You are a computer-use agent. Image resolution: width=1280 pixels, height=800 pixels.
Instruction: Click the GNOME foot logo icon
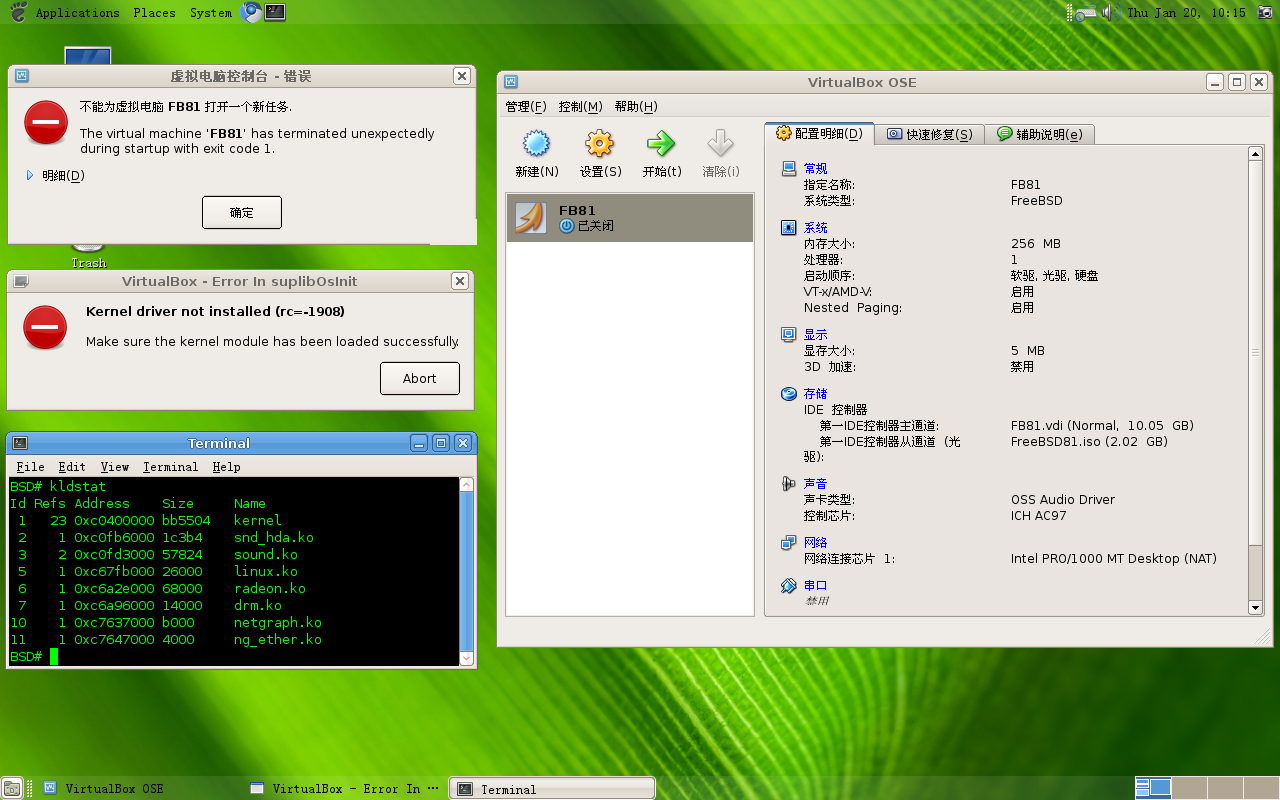pos(18,12)
